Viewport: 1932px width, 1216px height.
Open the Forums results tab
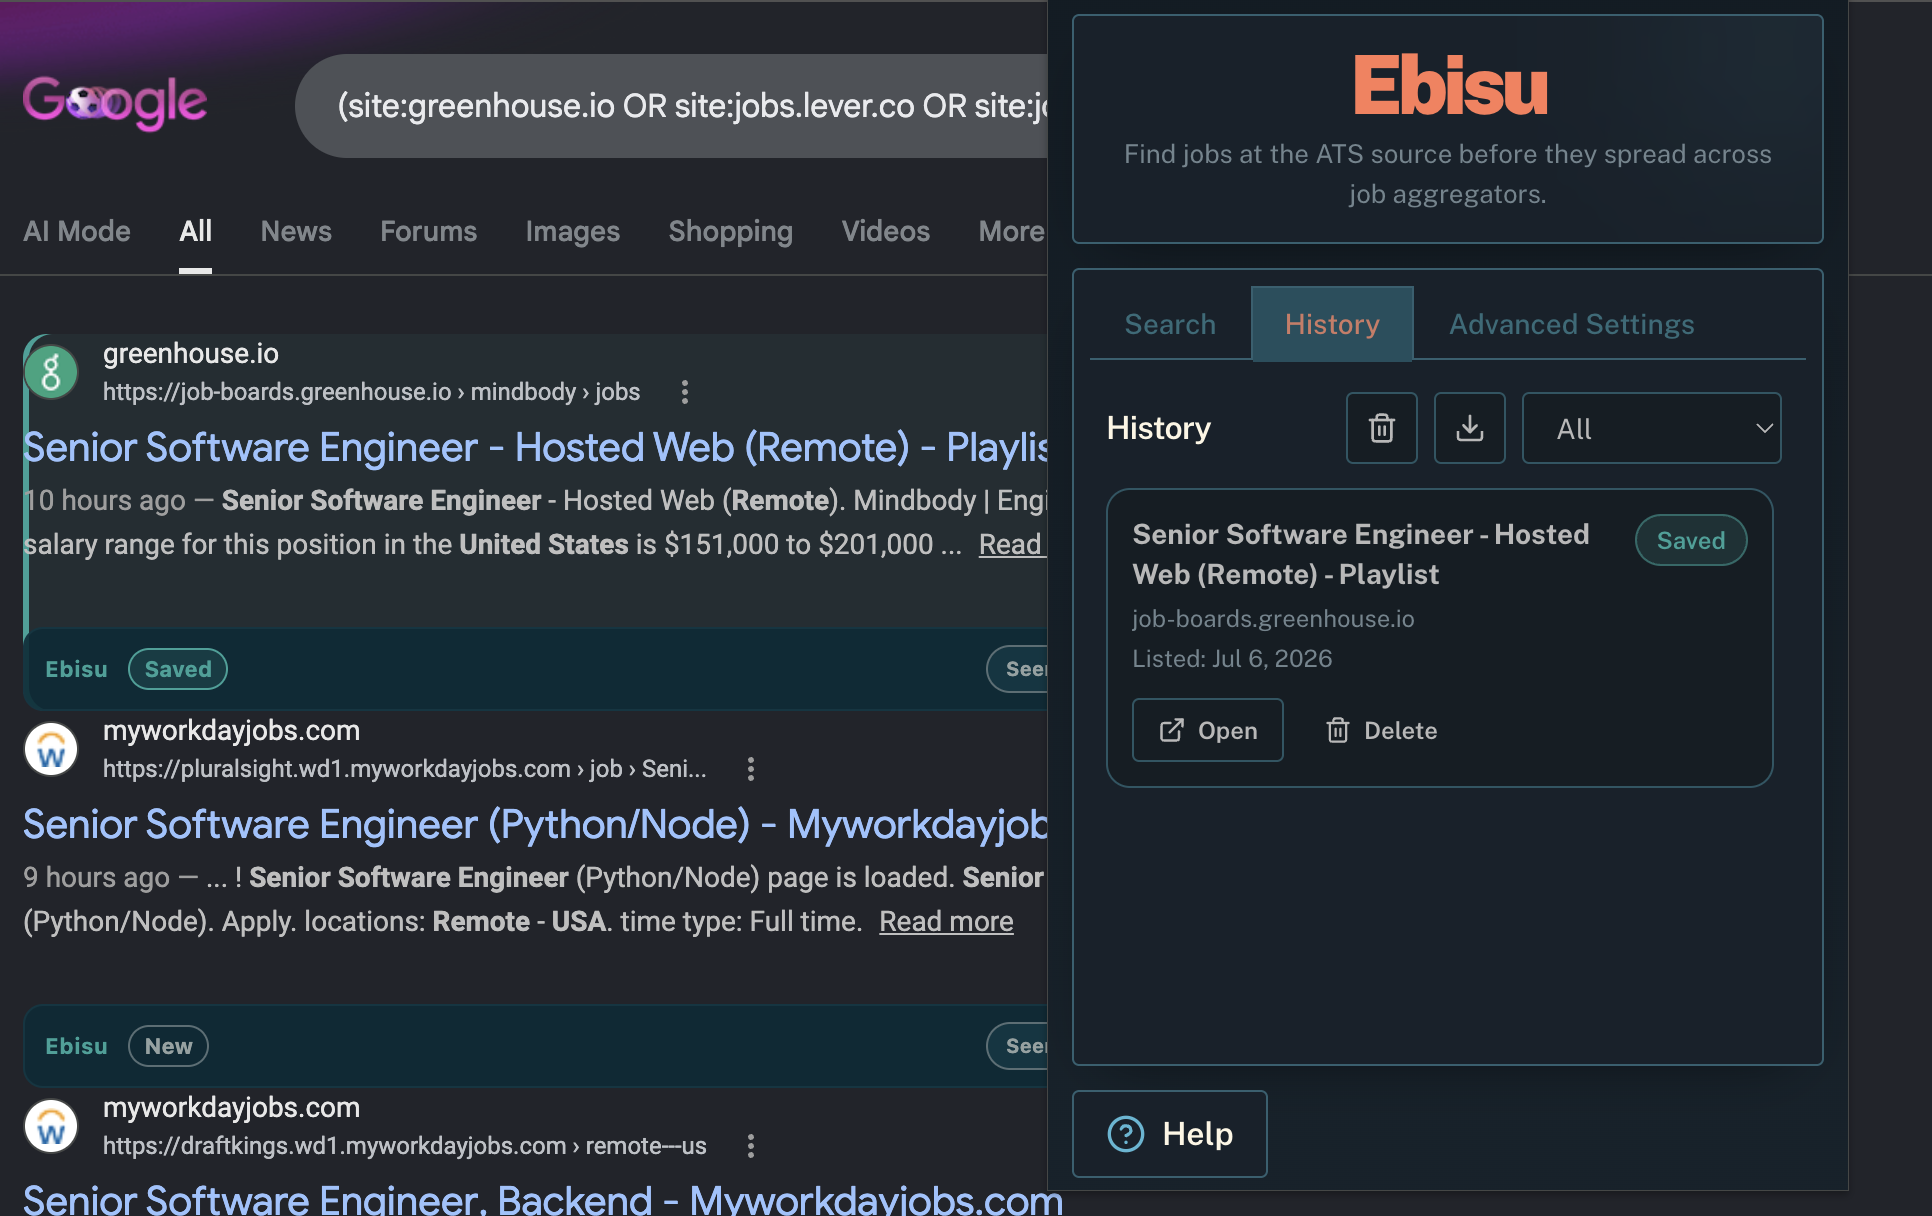[428, 231]
